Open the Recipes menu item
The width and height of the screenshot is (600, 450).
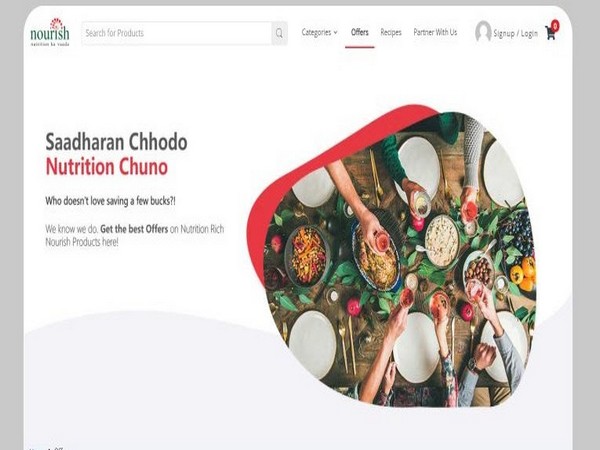pos(391,33)
